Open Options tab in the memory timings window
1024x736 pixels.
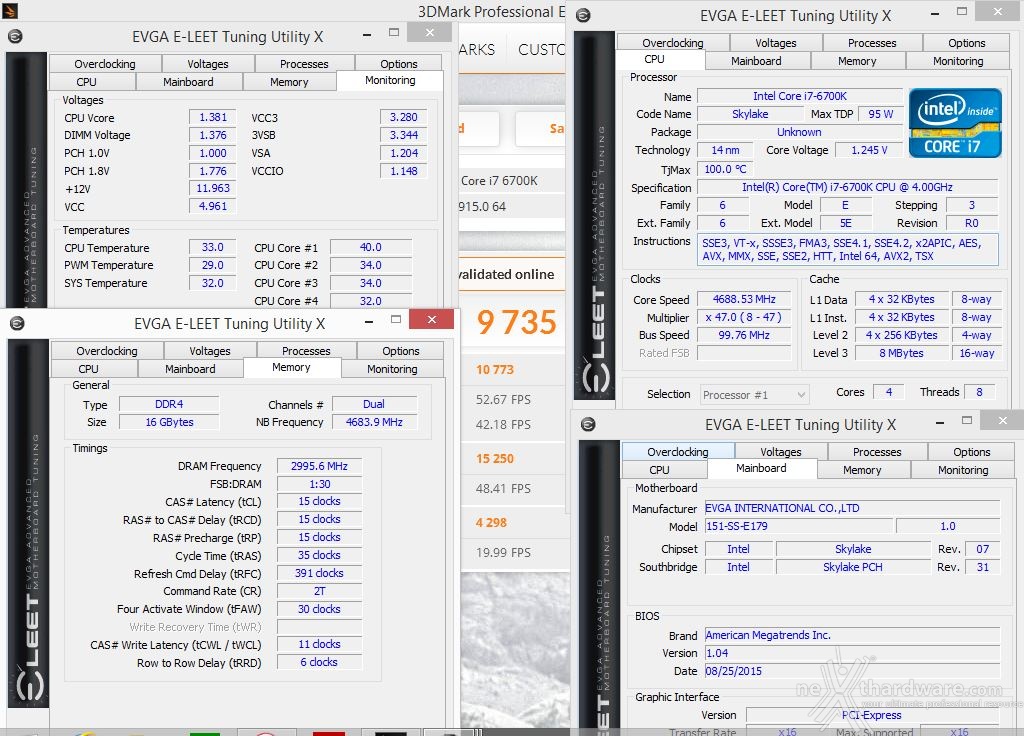[400, 351]
